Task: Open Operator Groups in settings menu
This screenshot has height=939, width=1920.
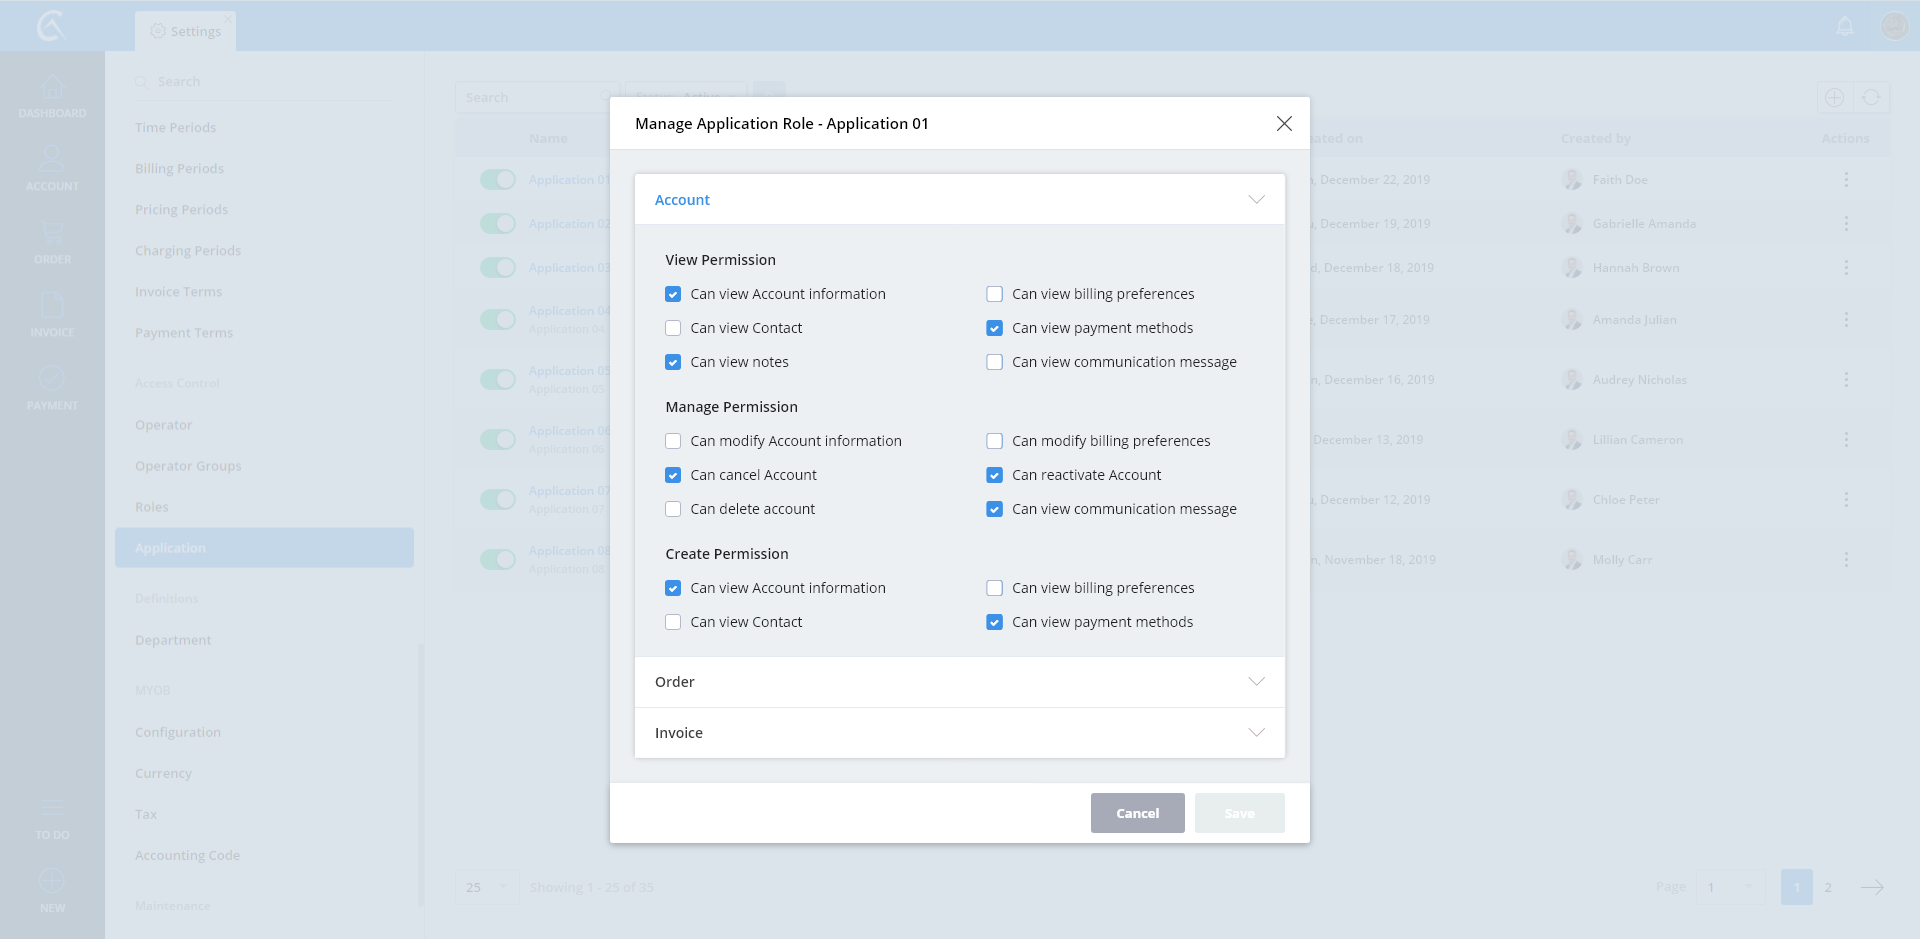Action: pos(188,466)
